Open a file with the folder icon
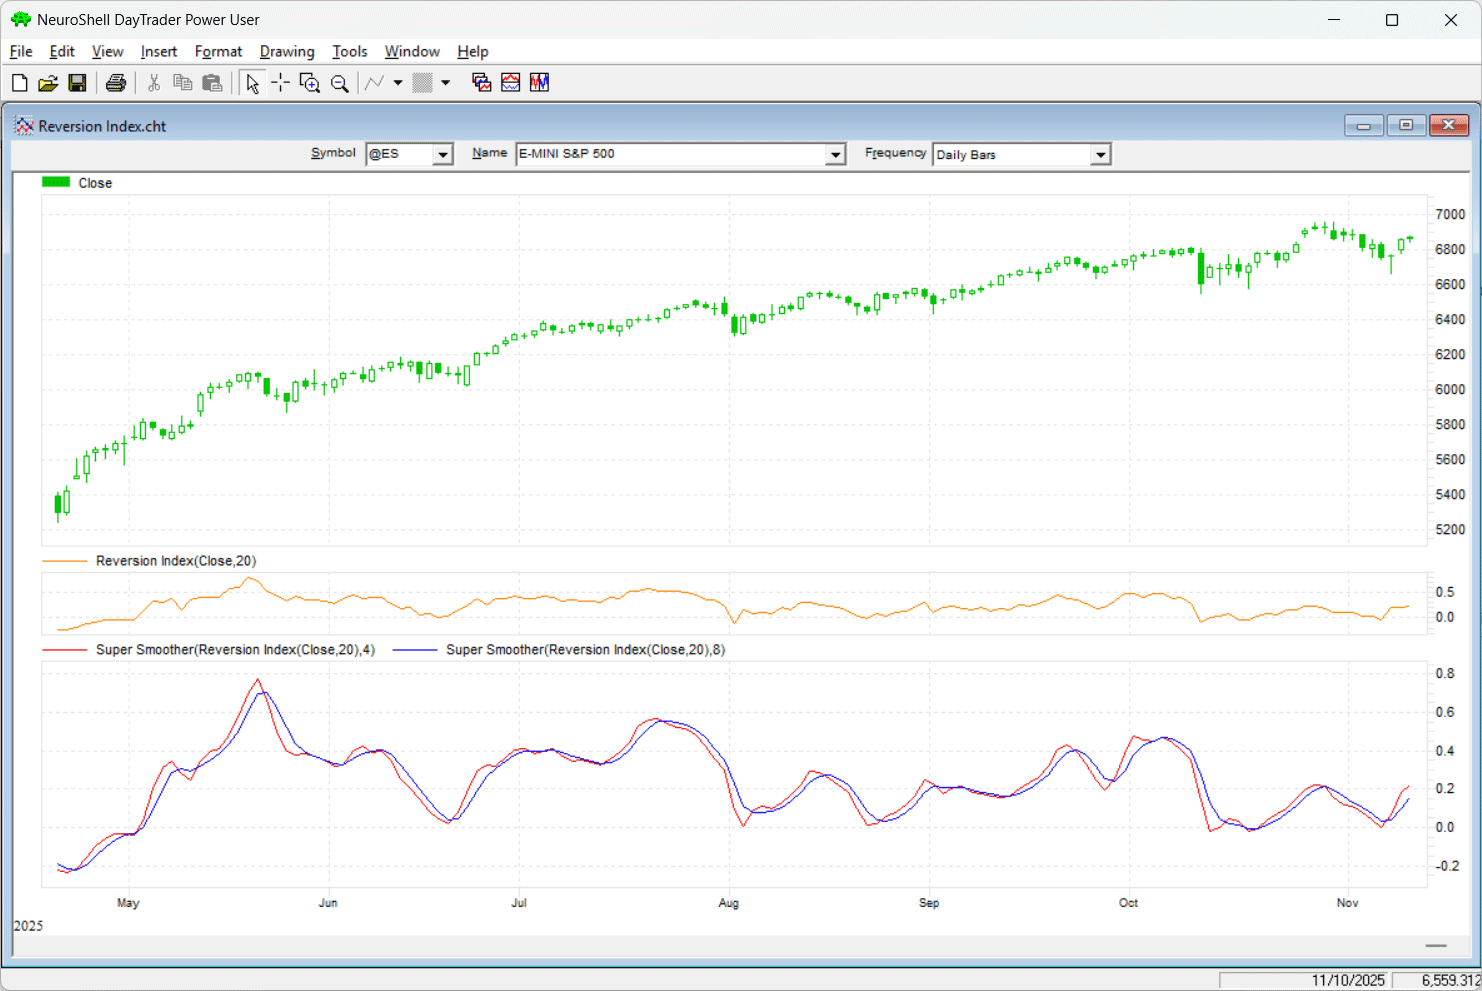Screen dimensions: 1482x991 point(47,83)
